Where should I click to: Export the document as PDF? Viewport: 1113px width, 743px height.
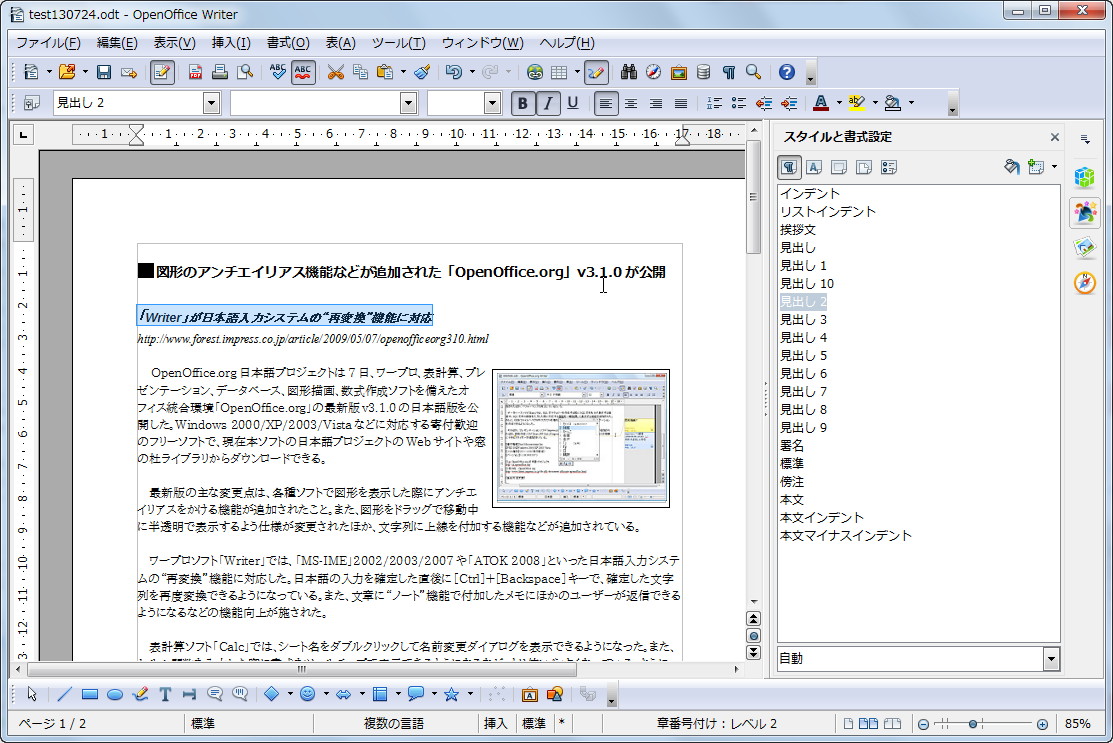[196, 72]
